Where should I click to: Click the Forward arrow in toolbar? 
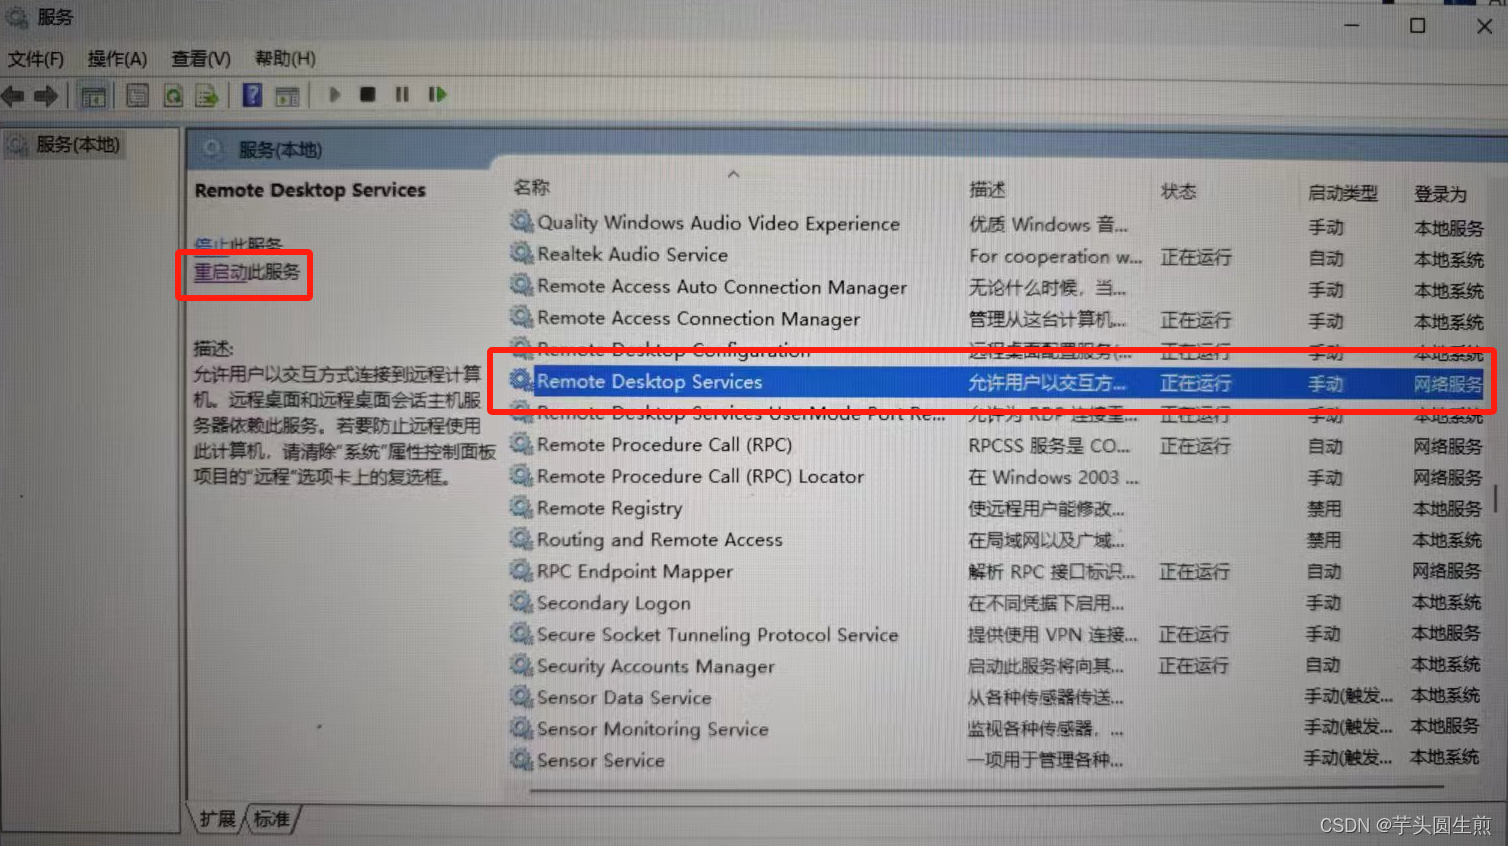click(x=46, y=96)
